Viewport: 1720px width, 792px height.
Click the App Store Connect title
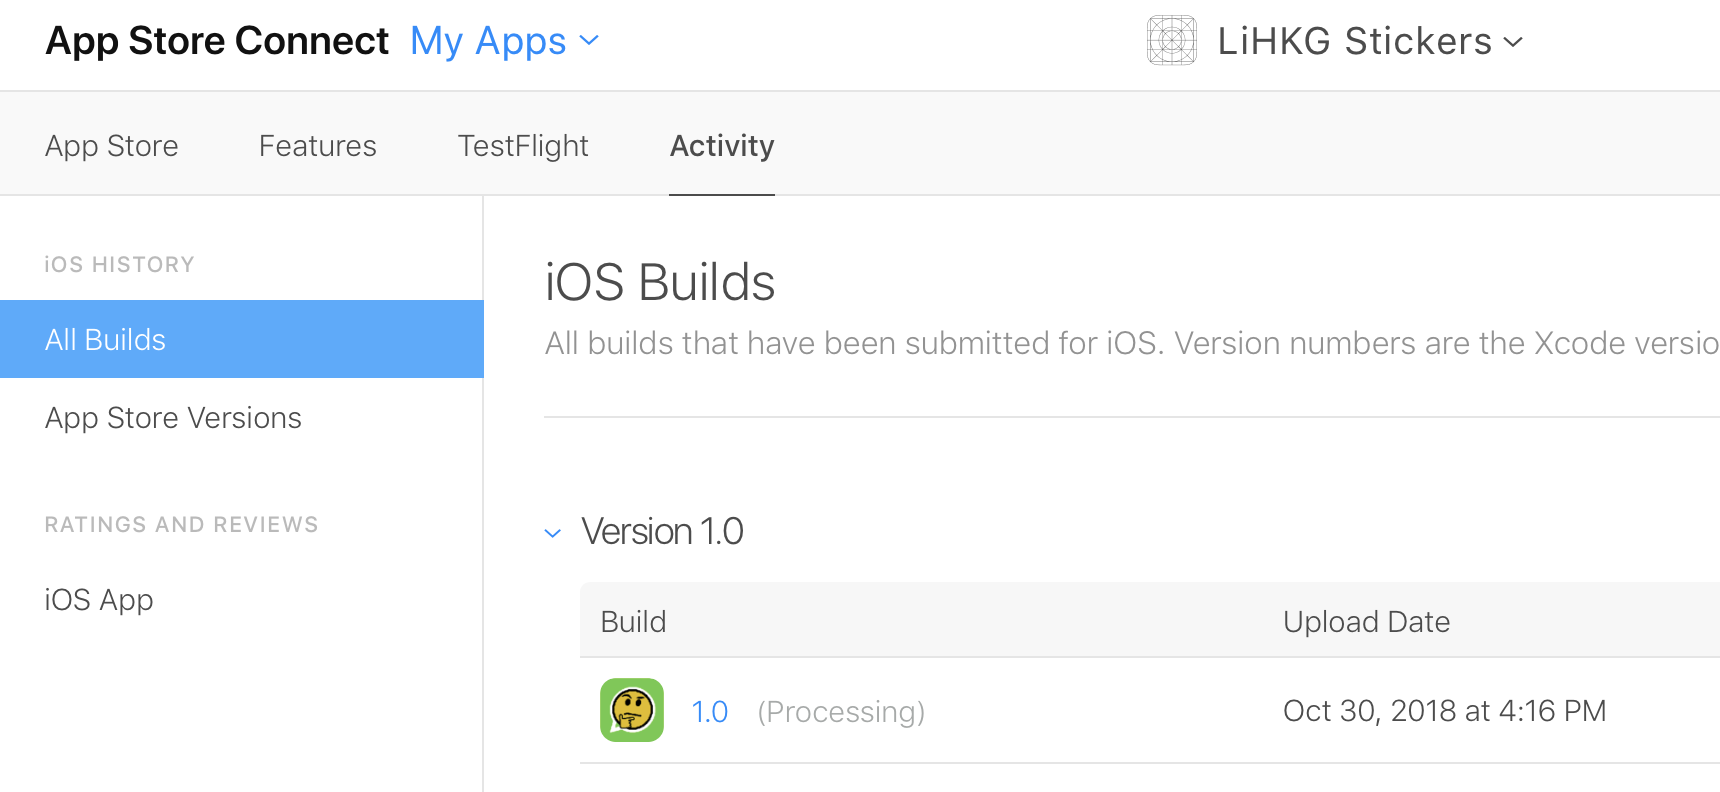(x=217, y=41)
